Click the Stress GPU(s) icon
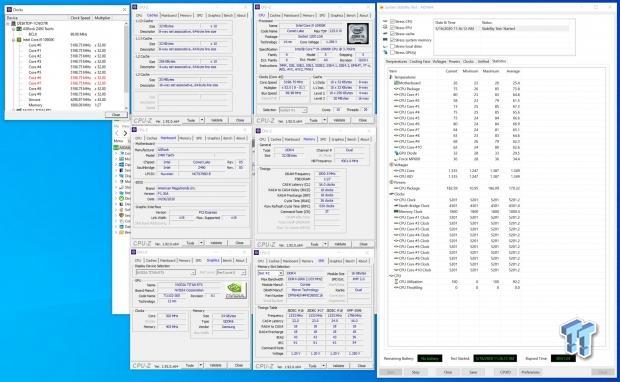This screenshot has width=620, height=382. tap(386, 52)
